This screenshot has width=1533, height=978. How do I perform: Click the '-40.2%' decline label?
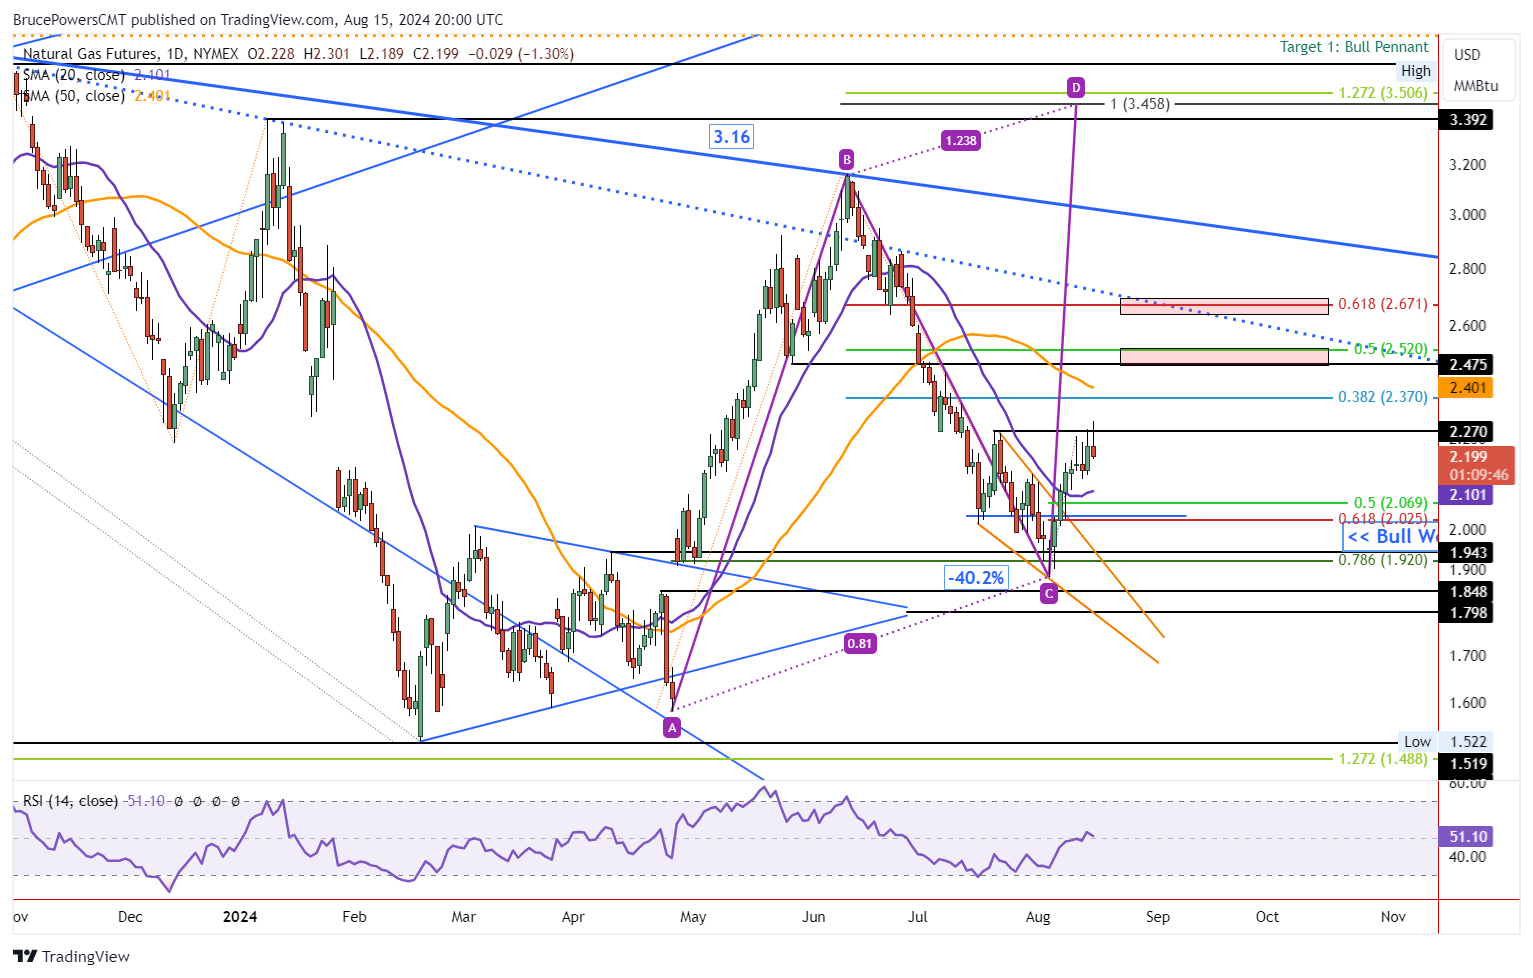(976, 577)
